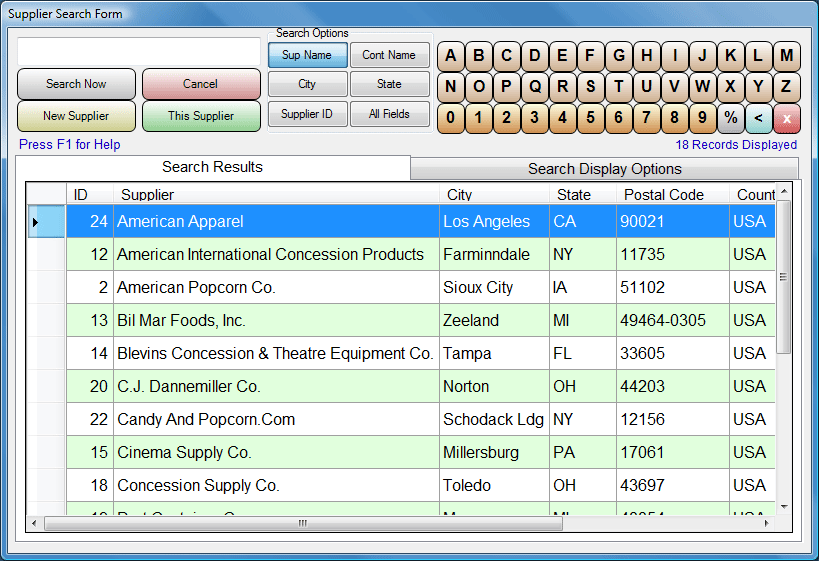
Task: Click postal code 49464-0305 cell
Action: tap(673, 320)
